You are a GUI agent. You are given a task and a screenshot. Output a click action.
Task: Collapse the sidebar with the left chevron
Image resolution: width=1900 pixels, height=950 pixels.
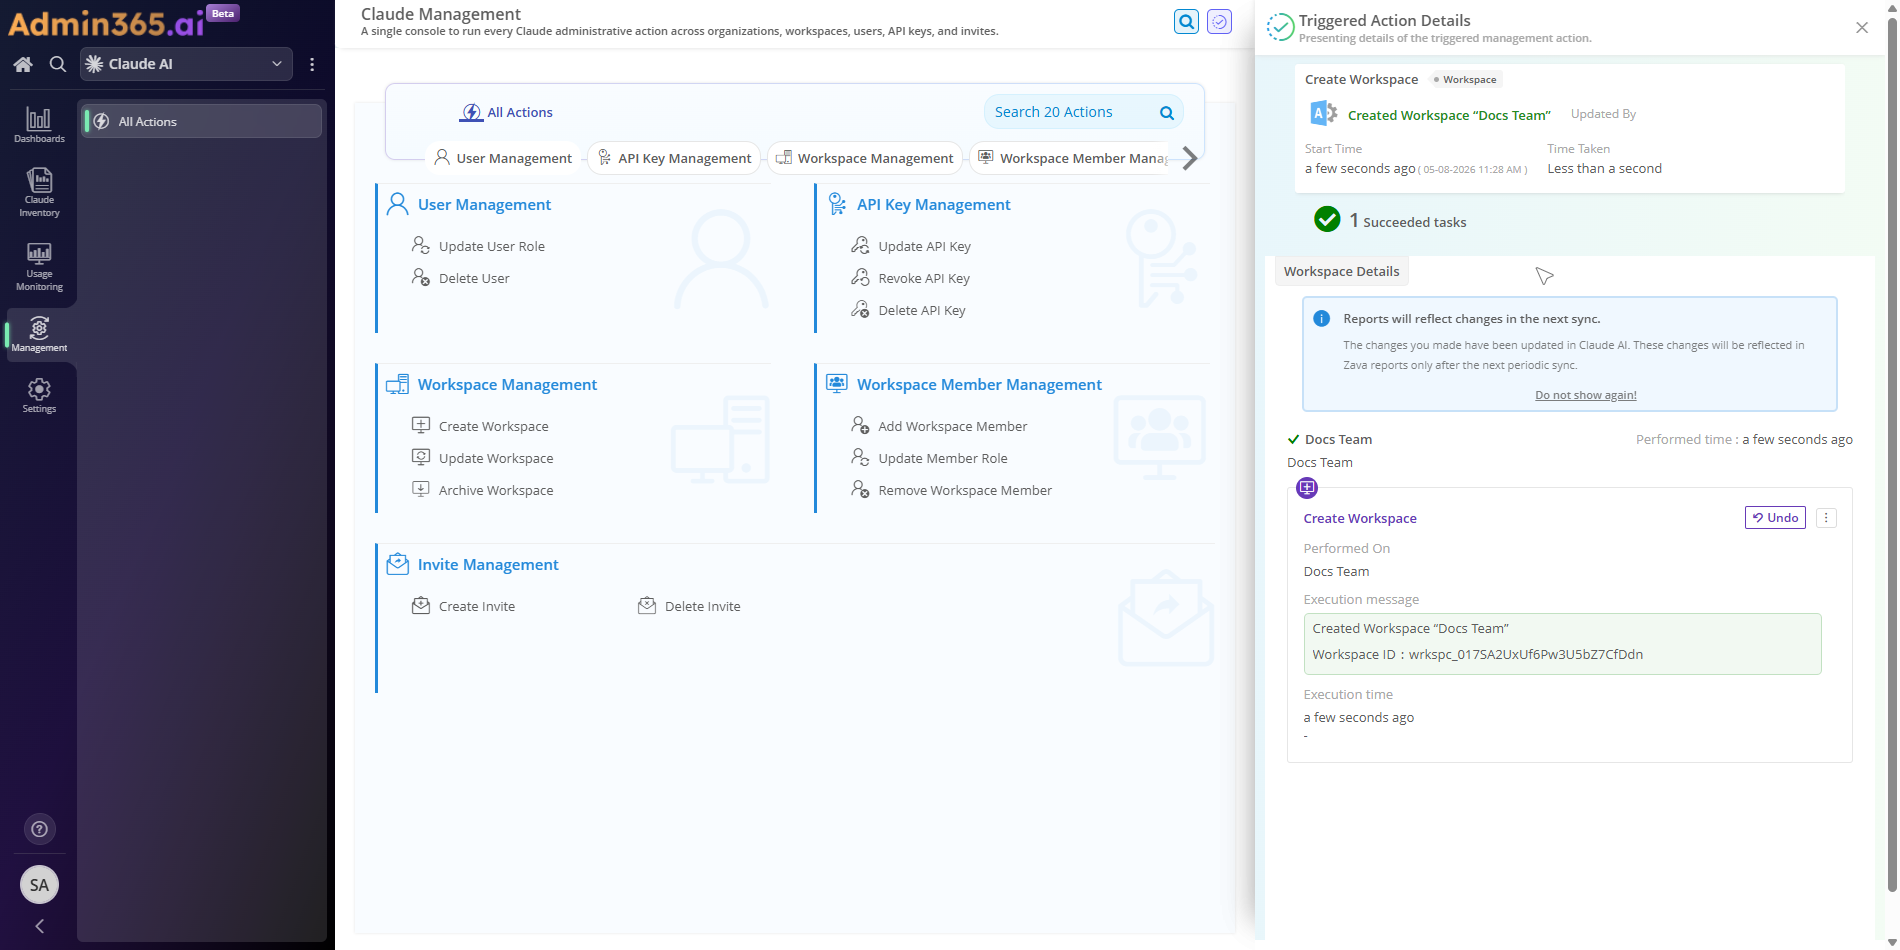[39, 926]
